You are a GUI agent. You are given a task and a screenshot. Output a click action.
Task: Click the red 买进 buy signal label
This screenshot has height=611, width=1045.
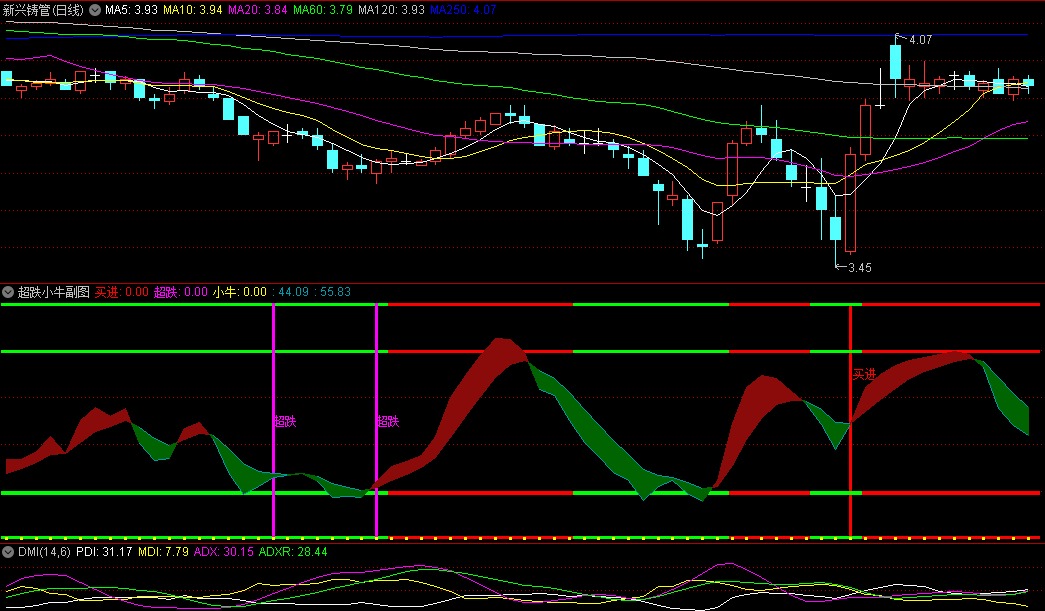pyautogui.click(x=864, y=374)
